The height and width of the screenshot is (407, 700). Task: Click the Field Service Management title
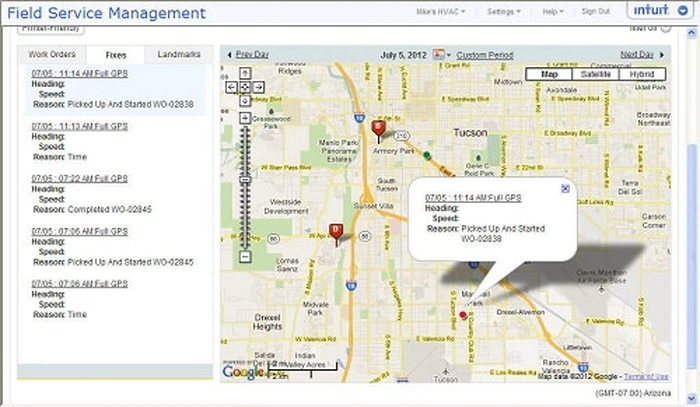[107, 12]
